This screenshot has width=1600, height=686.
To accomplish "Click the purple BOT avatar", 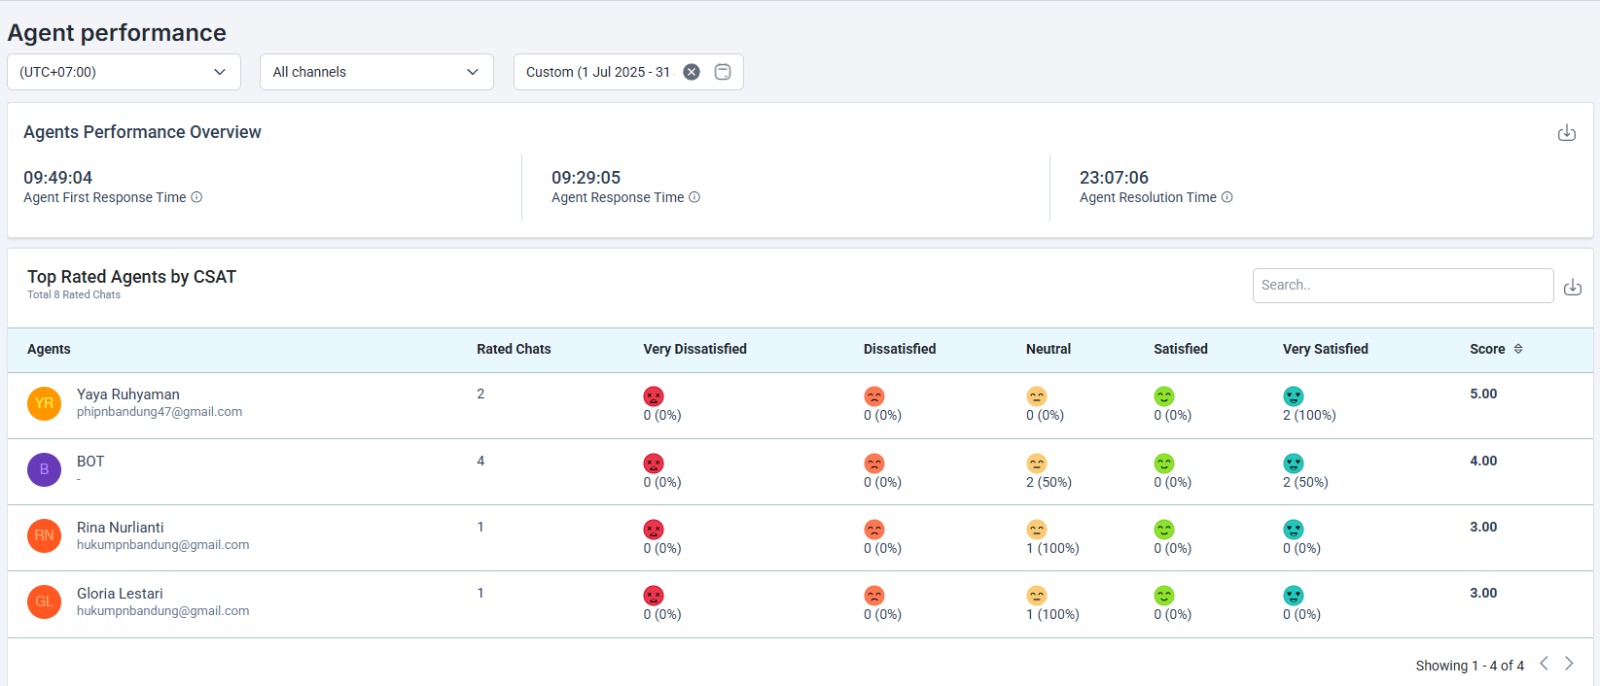I will pos(44,469).
